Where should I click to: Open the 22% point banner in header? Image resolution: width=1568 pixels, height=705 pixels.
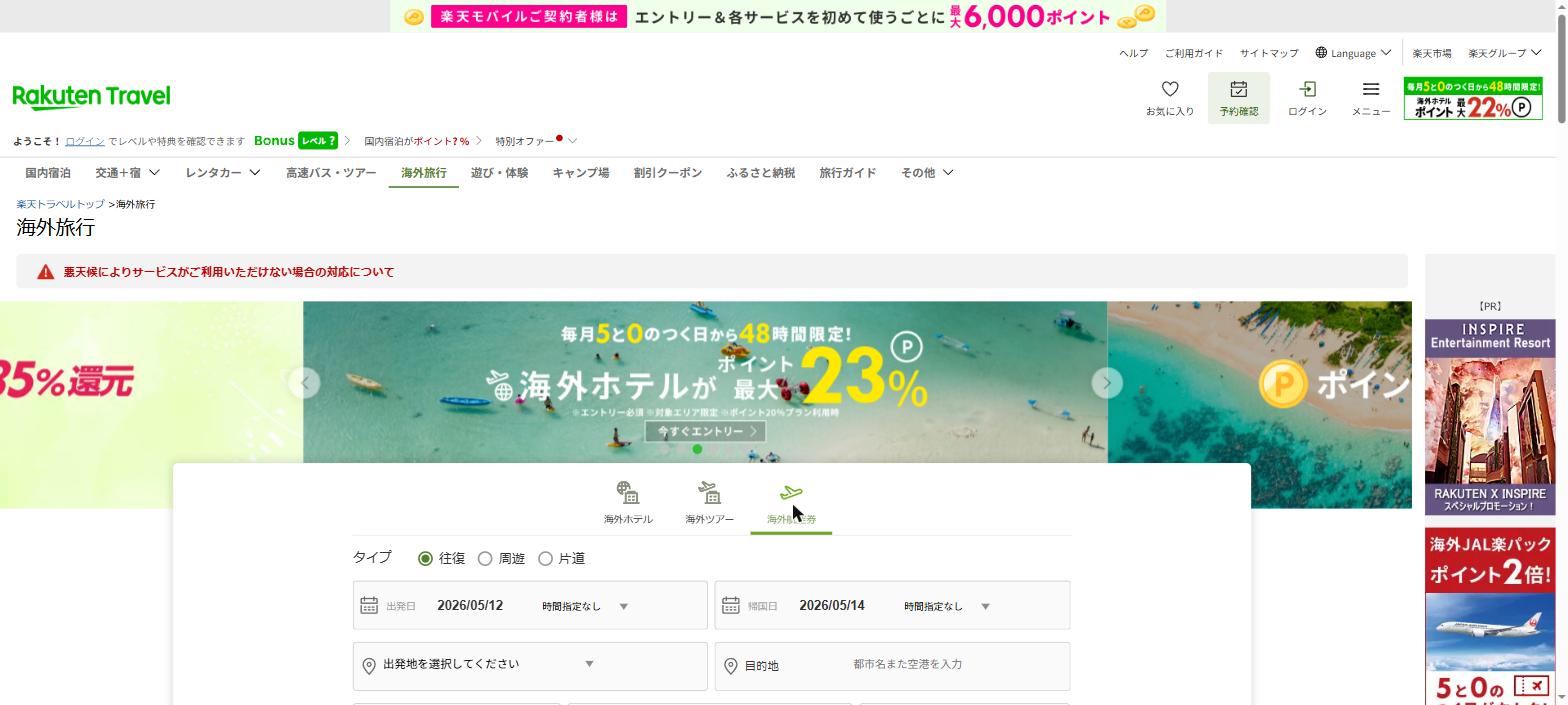click(1473, 98)
